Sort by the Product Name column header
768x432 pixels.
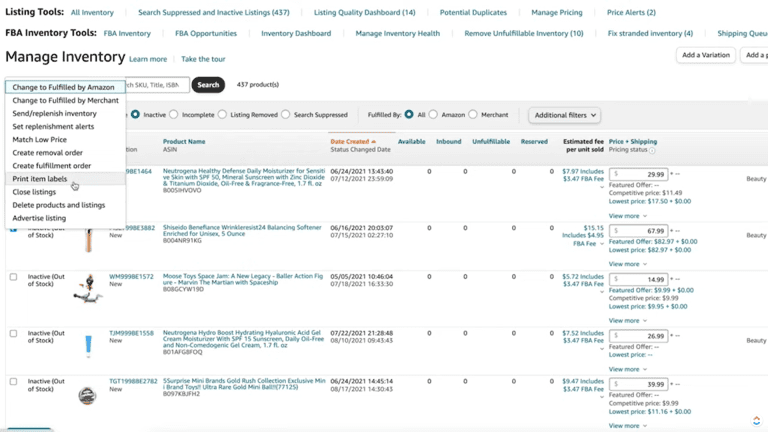pos(184,142)
